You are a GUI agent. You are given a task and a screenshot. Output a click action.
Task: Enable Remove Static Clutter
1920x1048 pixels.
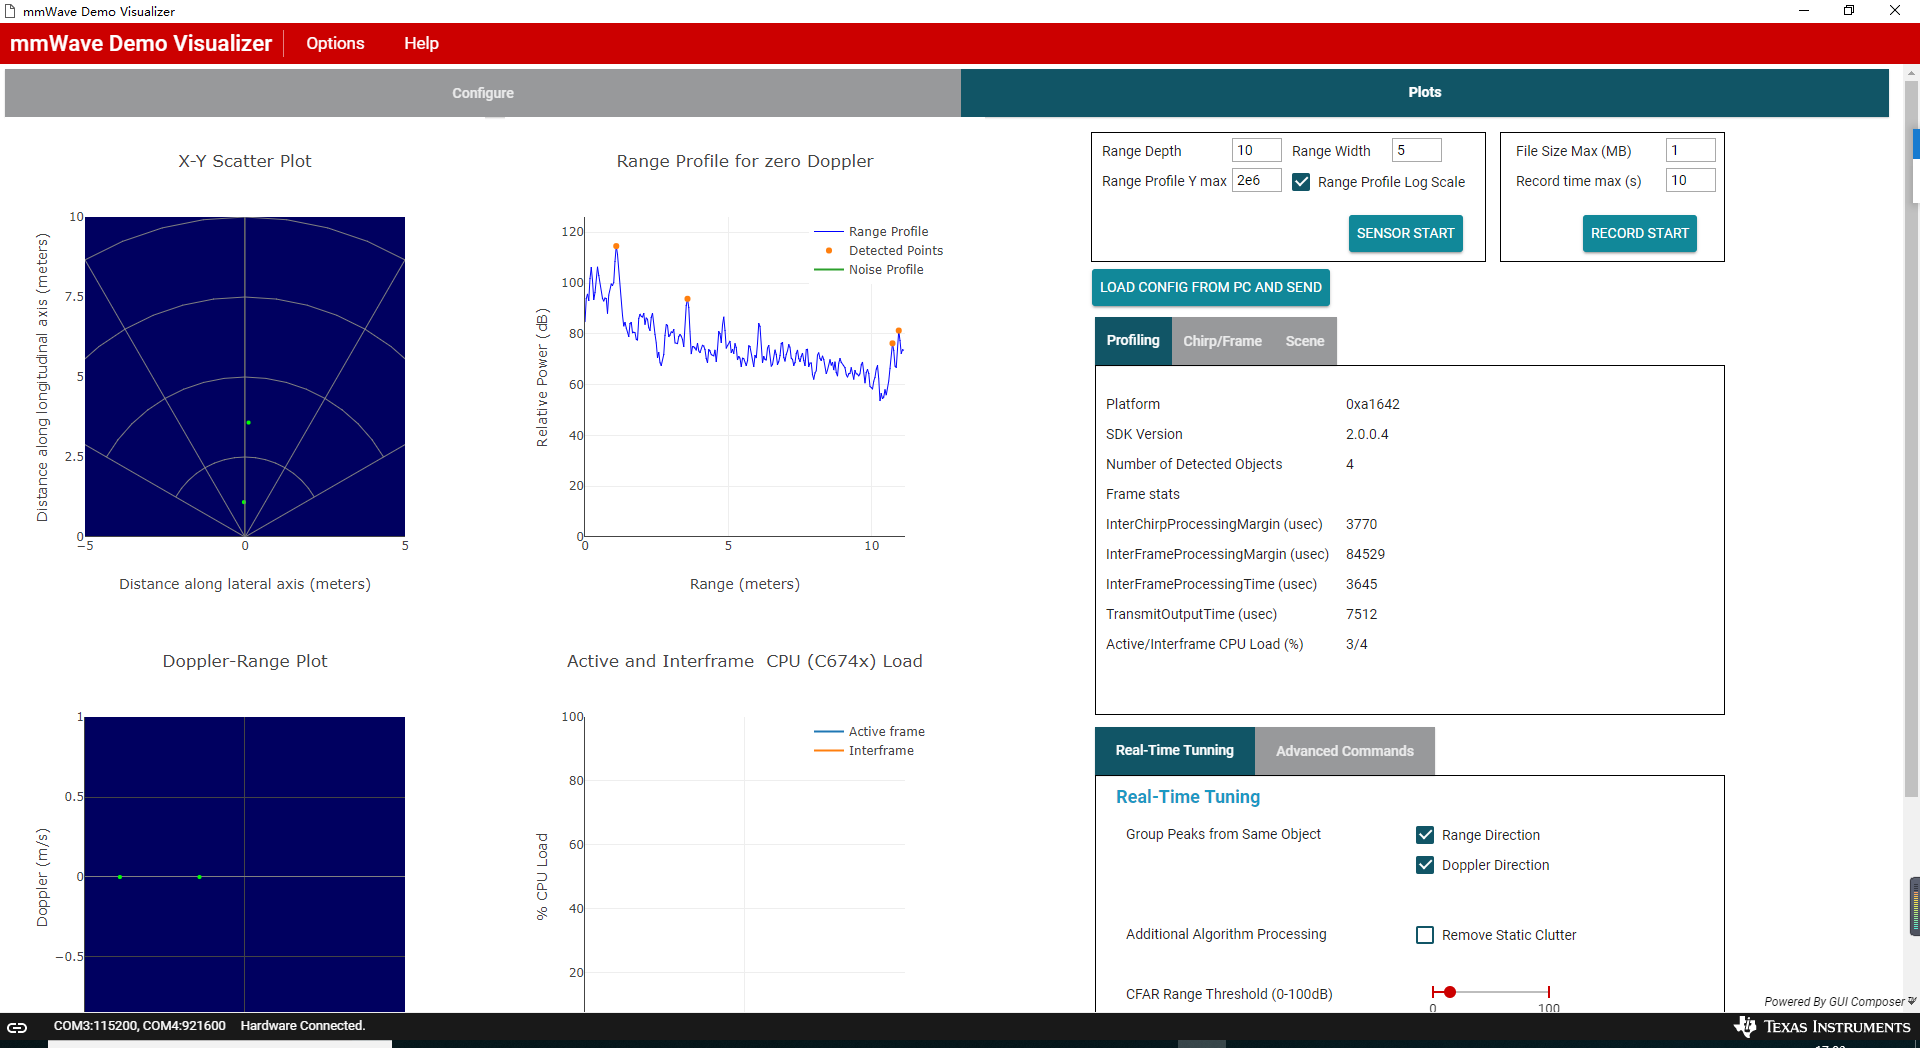coord(1425,935)
